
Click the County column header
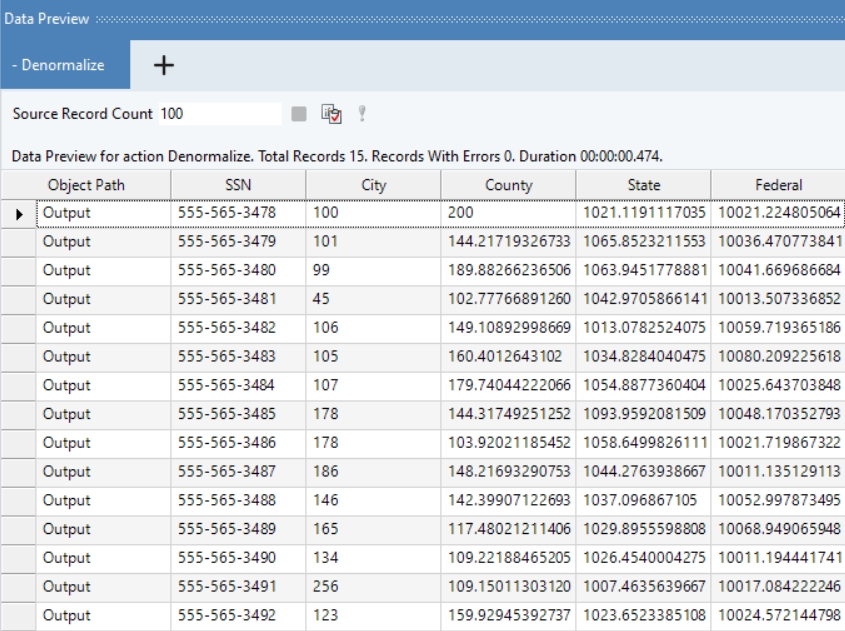pos(508,185)
